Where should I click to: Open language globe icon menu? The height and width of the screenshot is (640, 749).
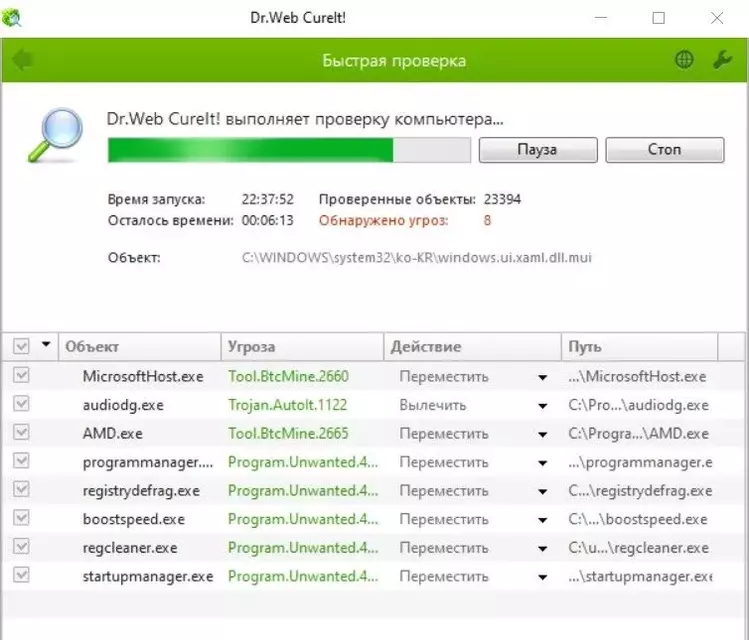click(684, 60)
